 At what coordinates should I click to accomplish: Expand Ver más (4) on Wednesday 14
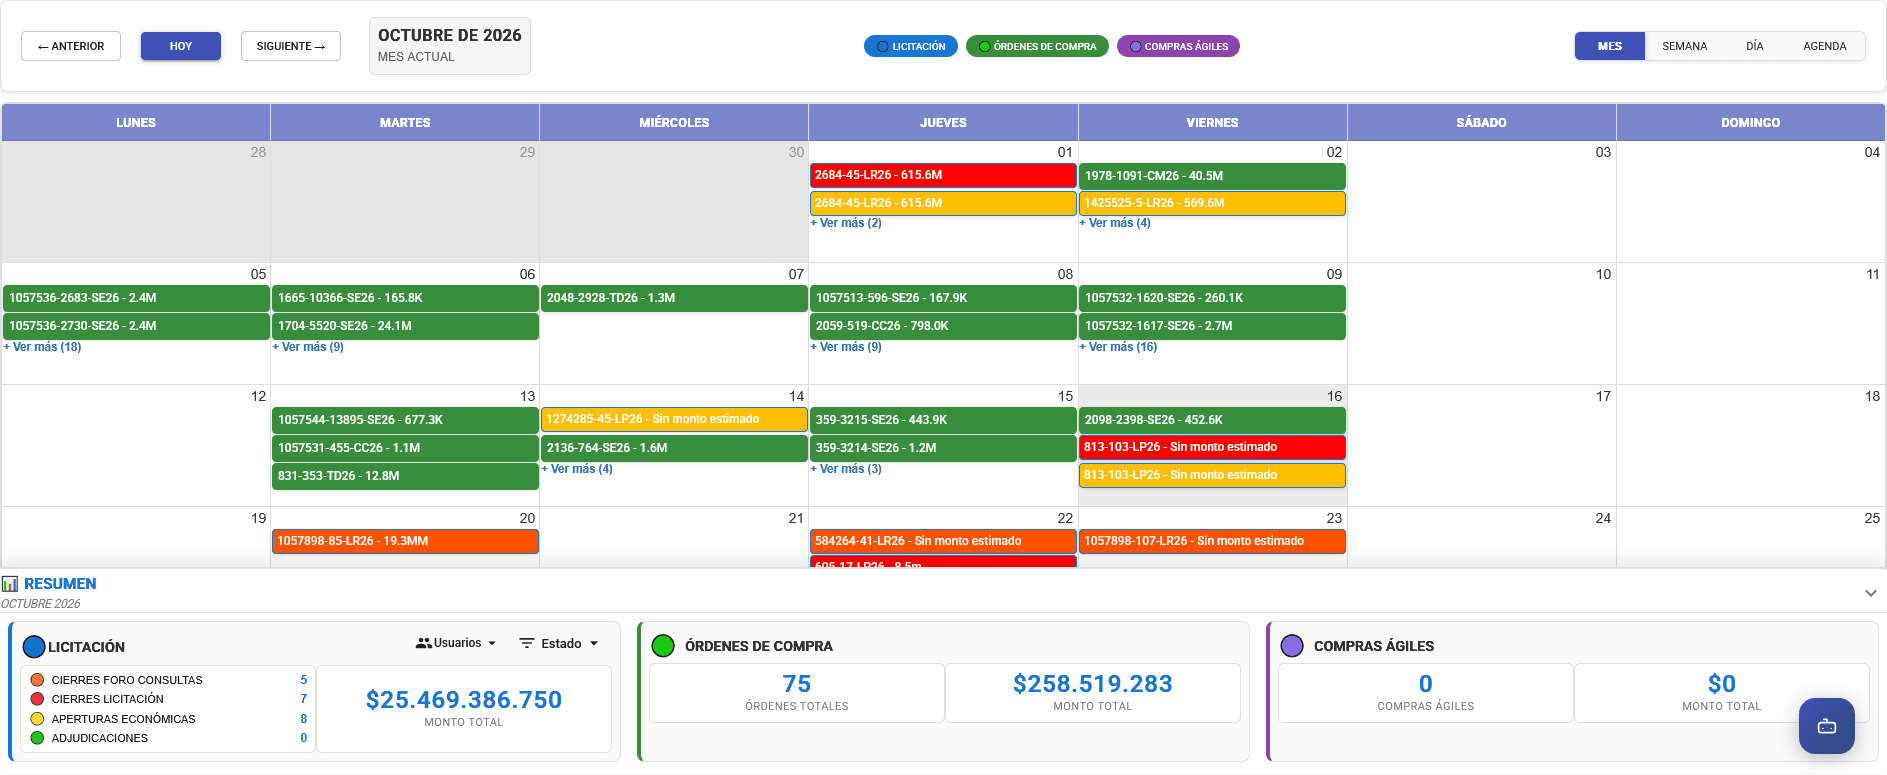[x=577, y=469]
